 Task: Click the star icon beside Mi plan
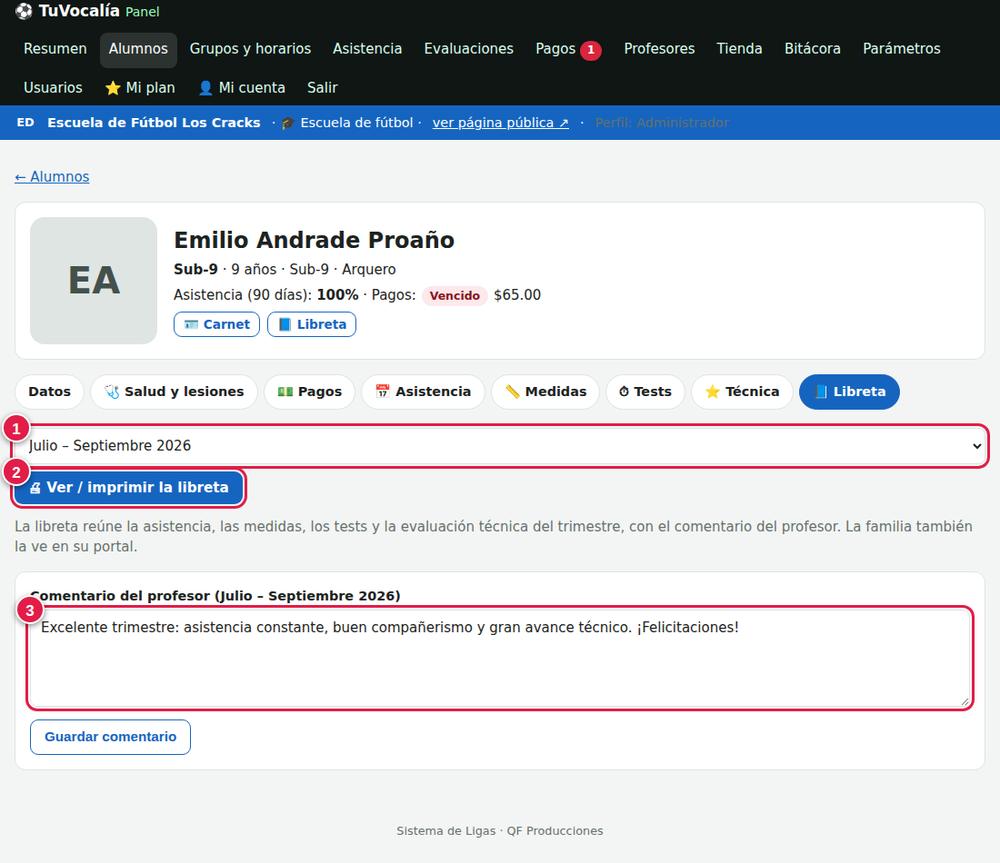pyautogui.click(x=113, y=88)
